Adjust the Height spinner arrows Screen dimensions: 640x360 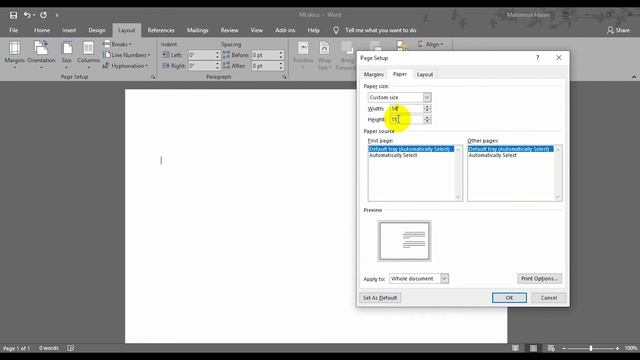[427, 120]
